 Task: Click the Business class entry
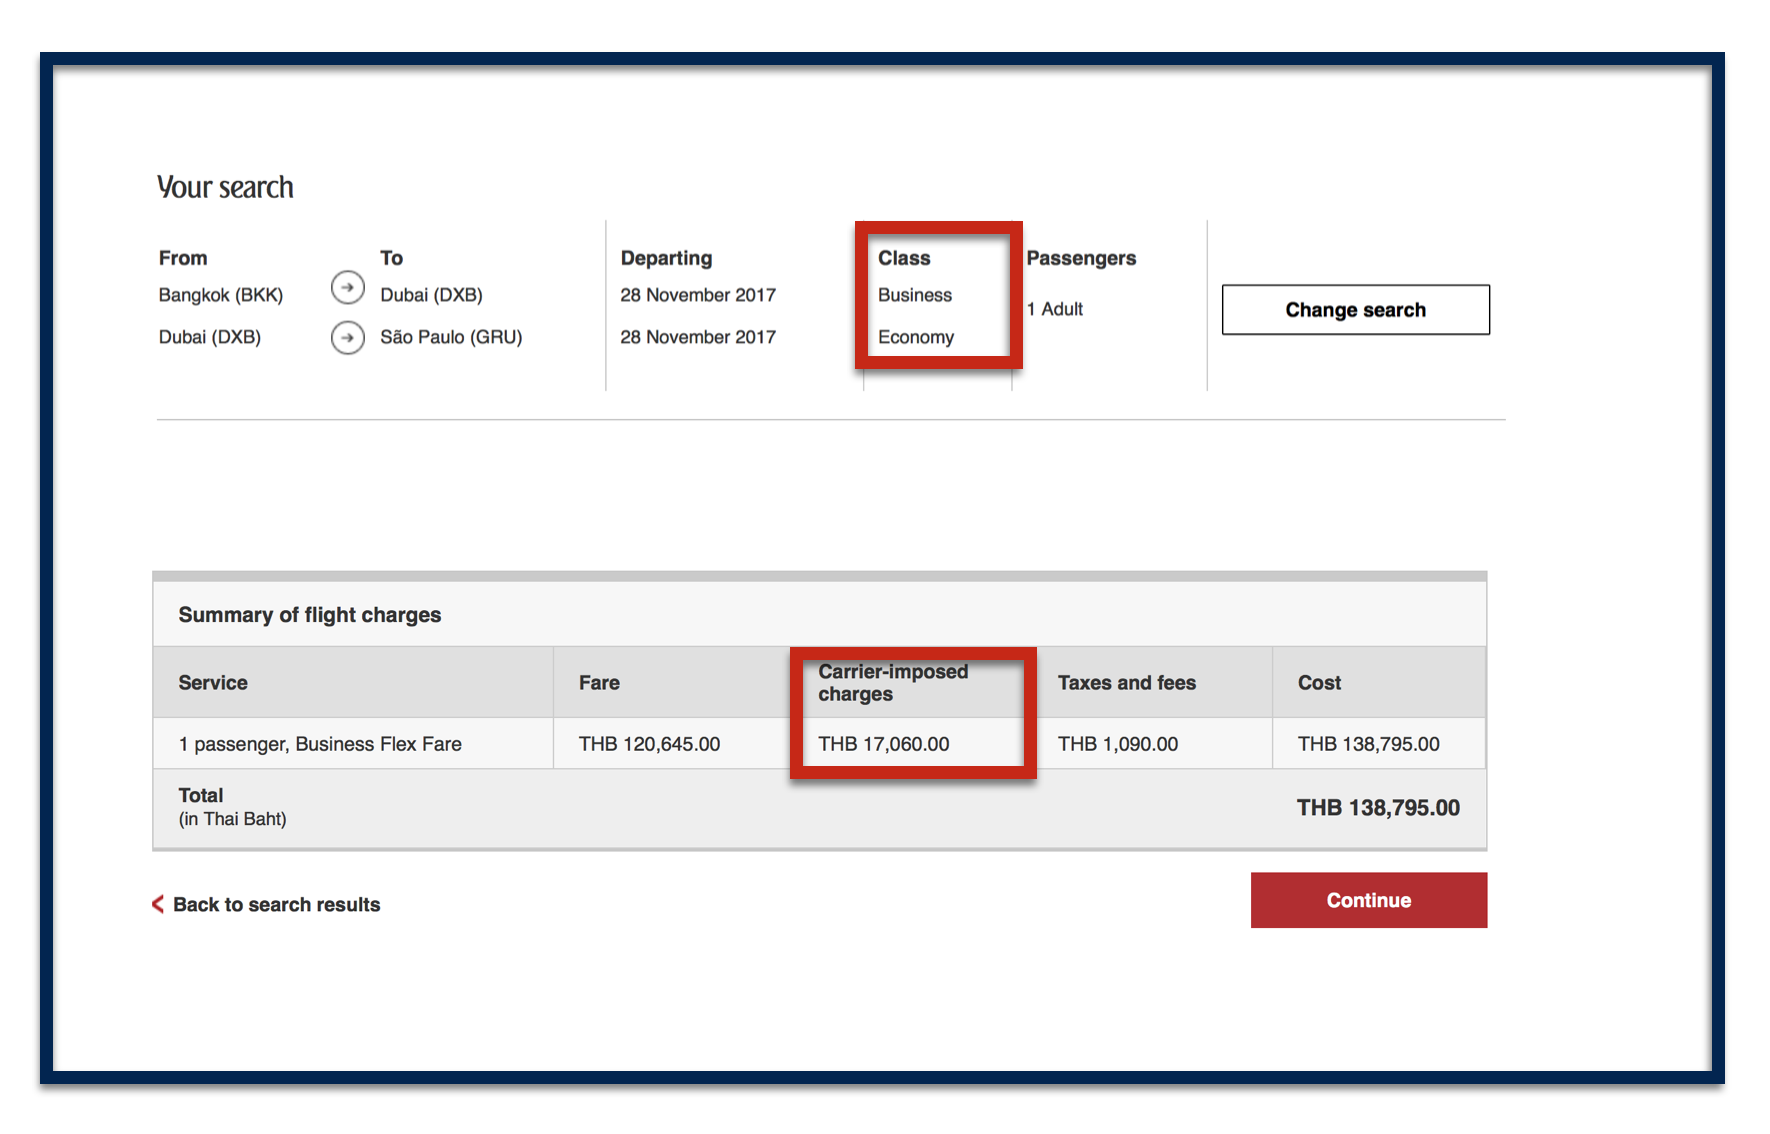[x=915, y=295]
